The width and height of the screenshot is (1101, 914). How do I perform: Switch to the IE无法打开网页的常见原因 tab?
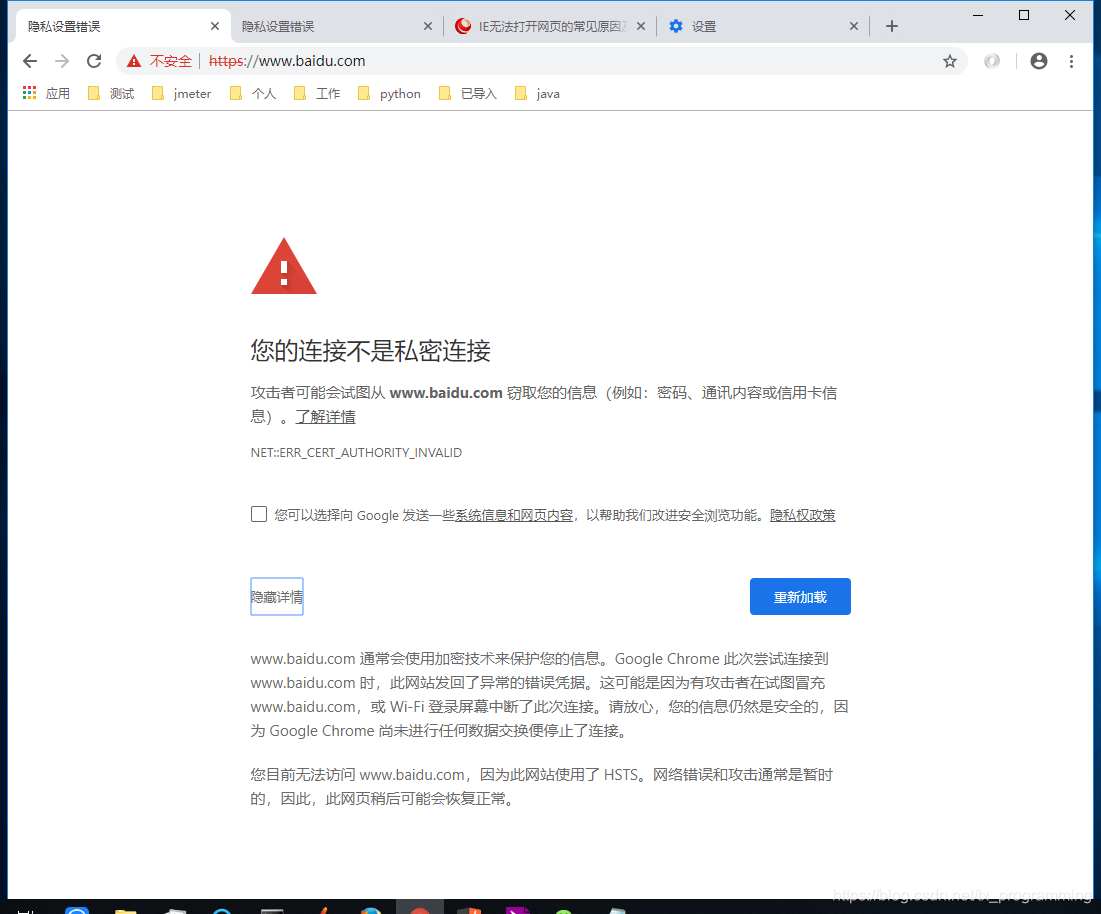pos(550,27)
